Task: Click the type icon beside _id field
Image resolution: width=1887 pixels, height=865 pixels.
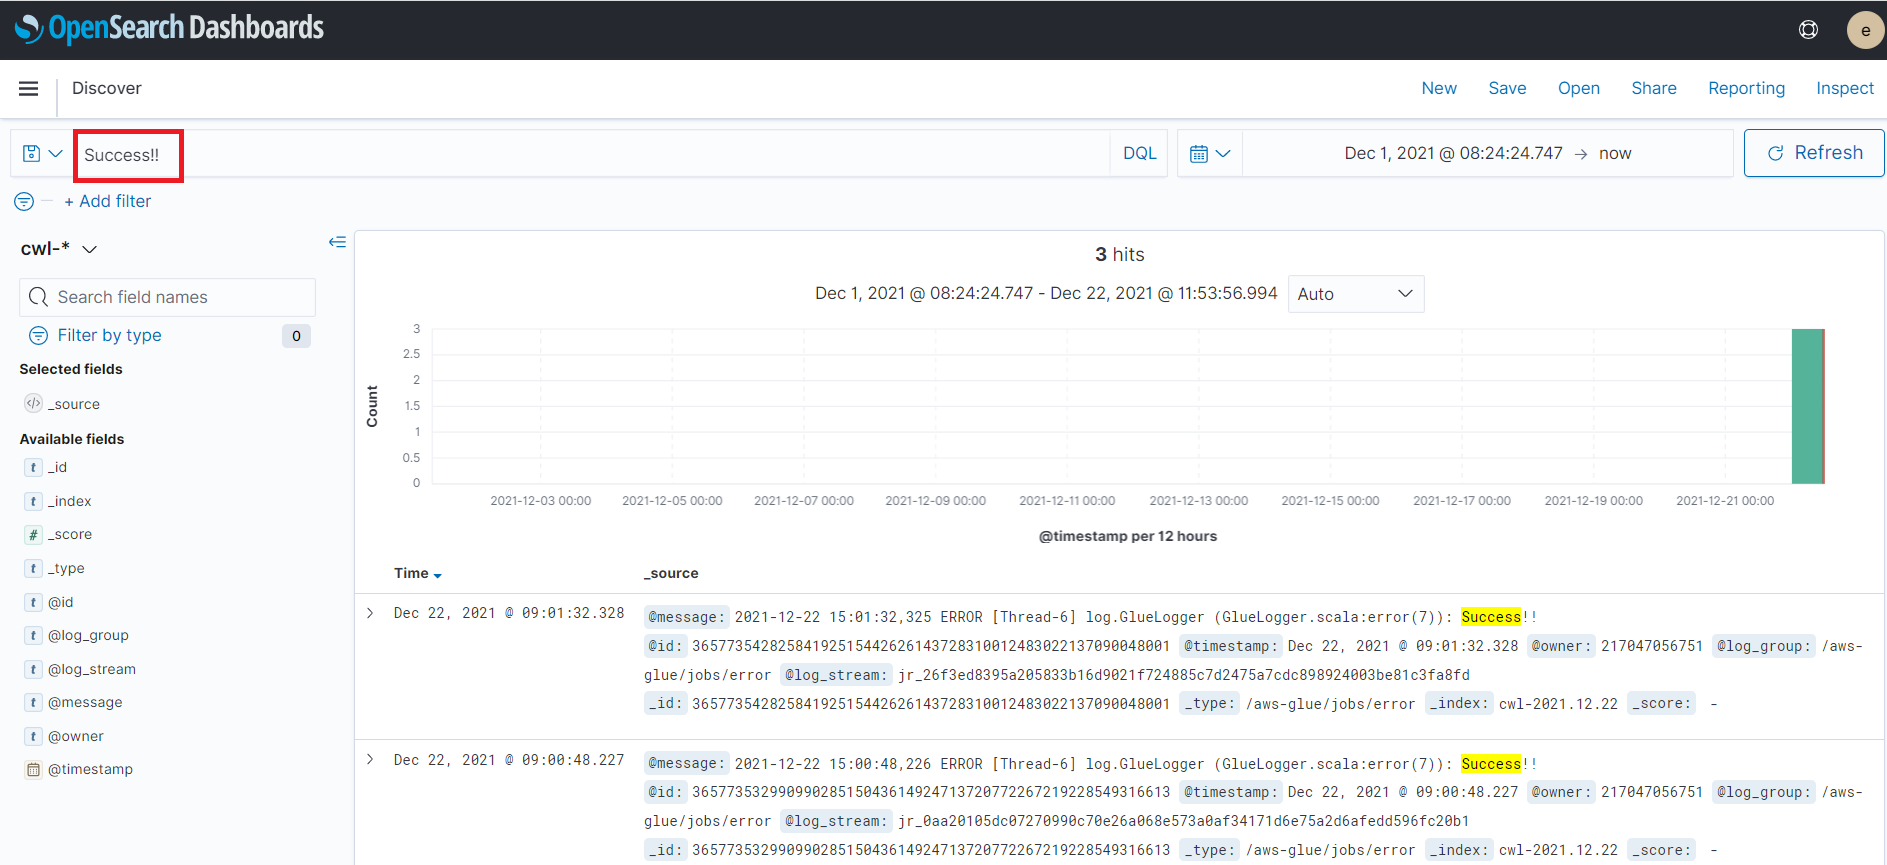Action: click(x=33, y=467)
